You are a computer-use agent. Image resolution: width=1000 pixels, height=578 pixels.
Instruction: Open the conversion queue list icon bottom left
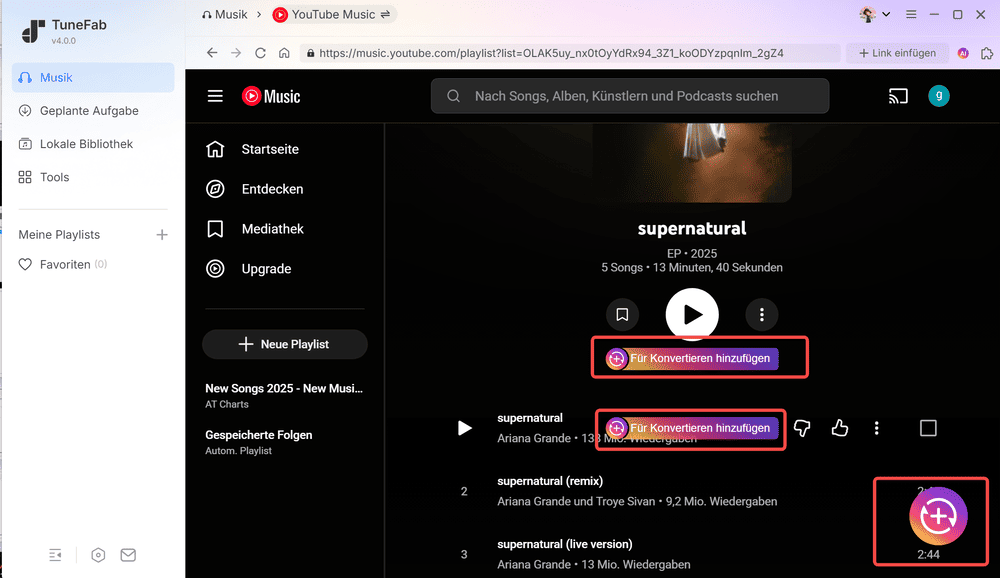pyautogui.click(x=55, y=555)
